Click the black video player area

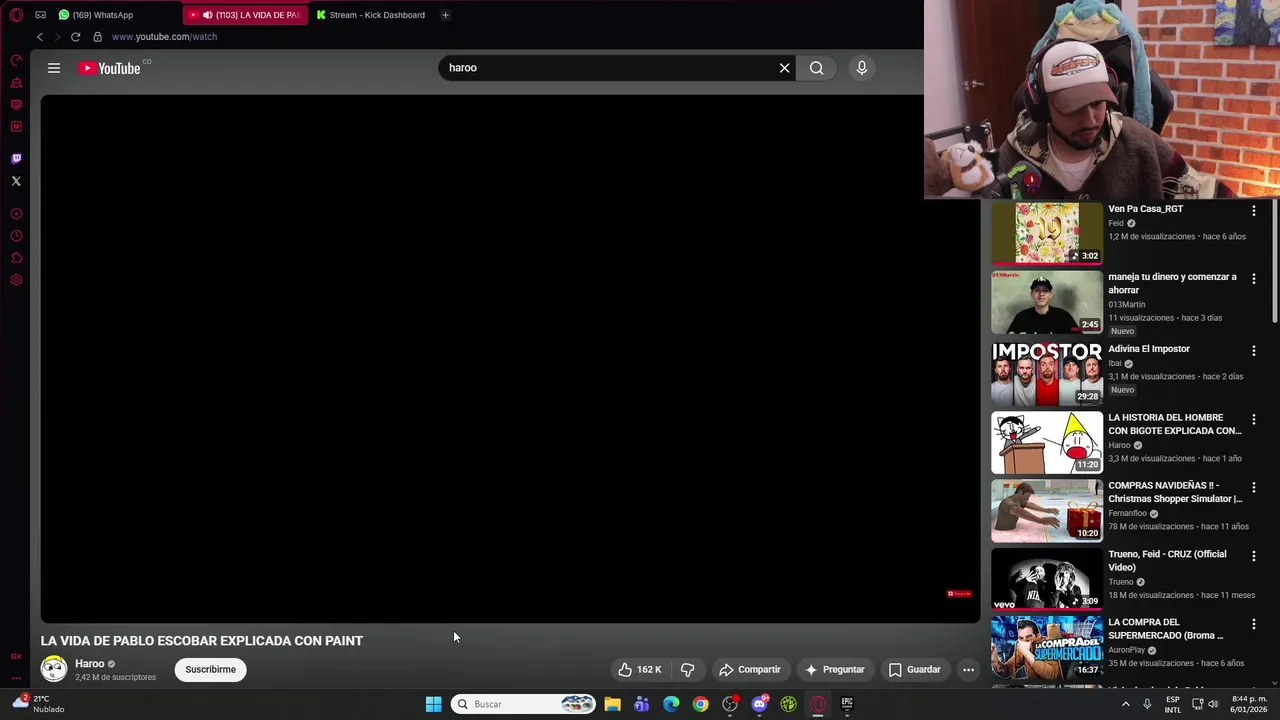(x=510, y=359)
